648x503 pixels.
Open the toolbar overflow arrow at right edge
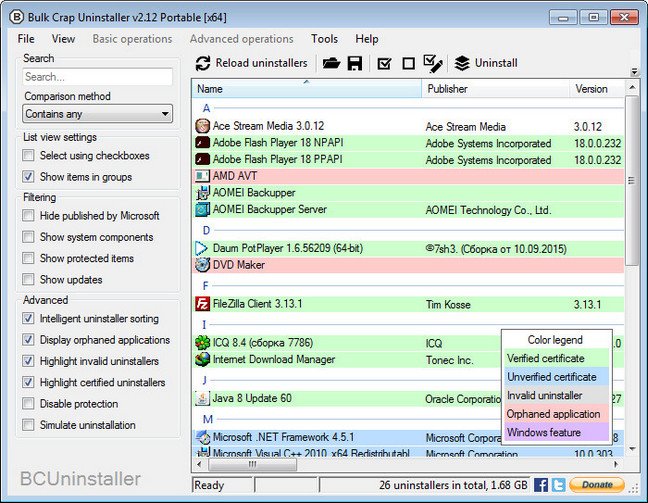[634, 72]
